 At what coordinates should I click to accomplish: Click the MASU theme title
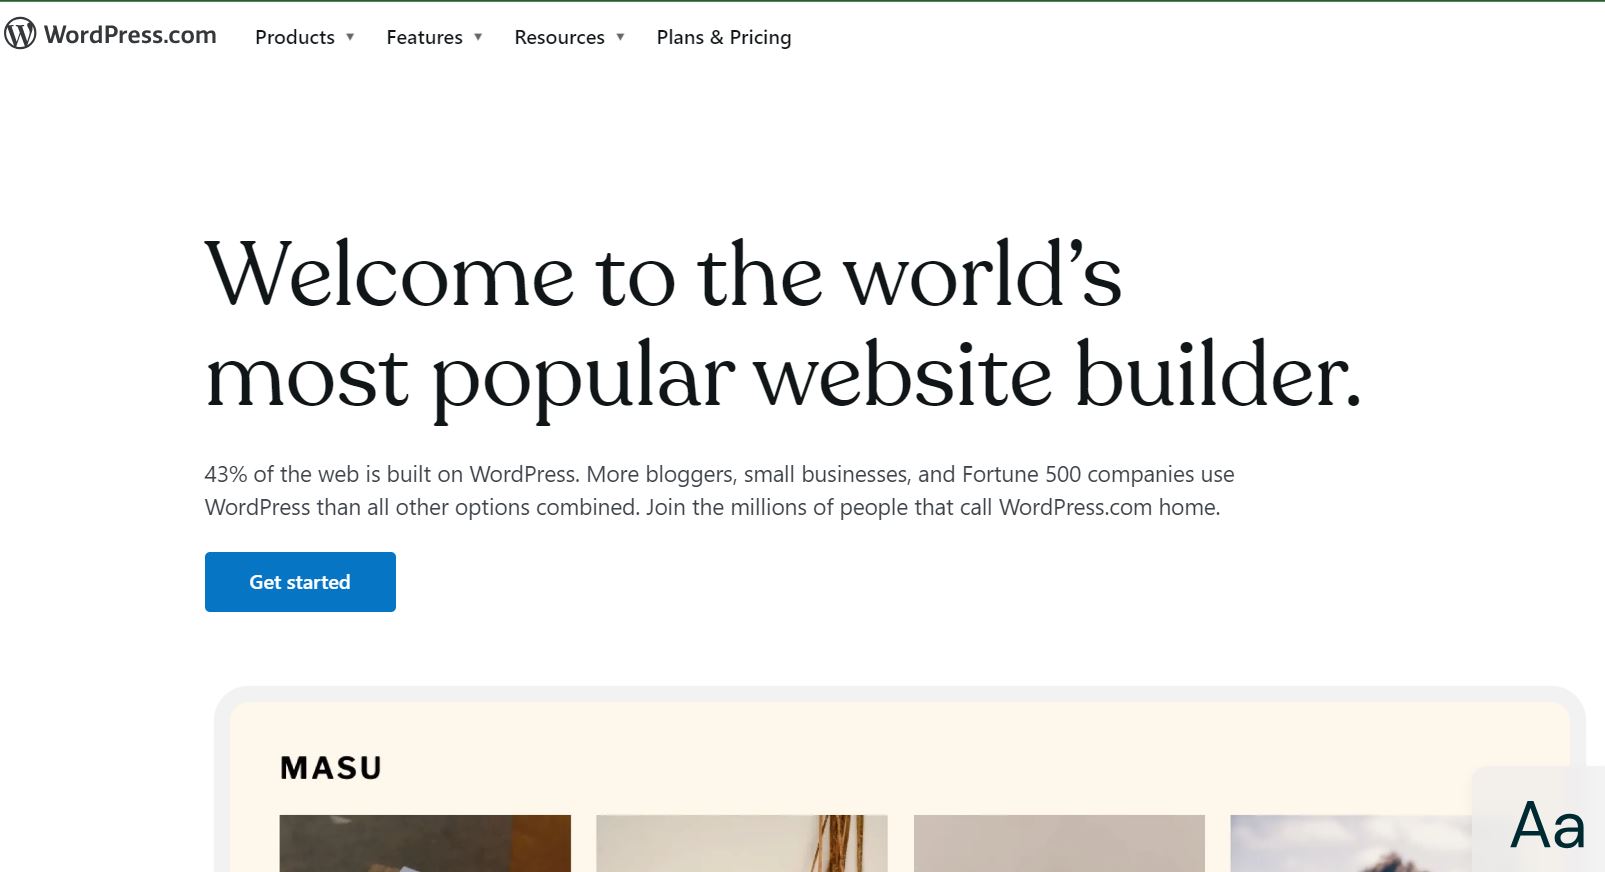[331, 768]
